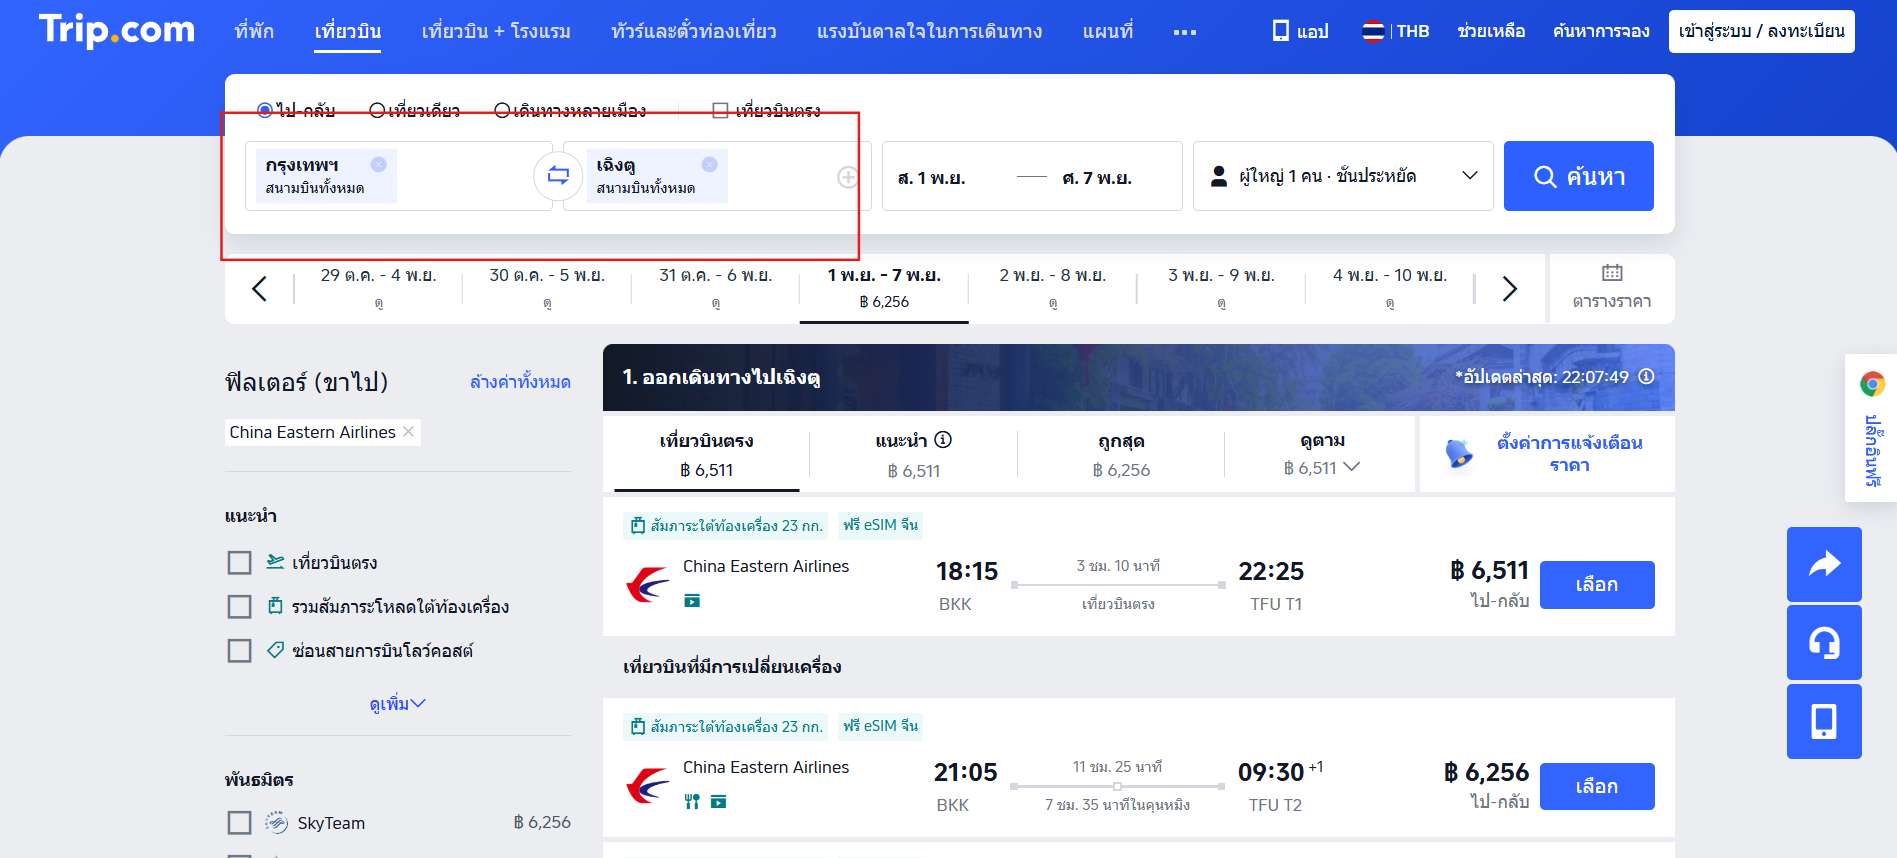Screen dimensions: 1897x858
Task: Open customer support headset icon
Action: (x=1824, y=643)
